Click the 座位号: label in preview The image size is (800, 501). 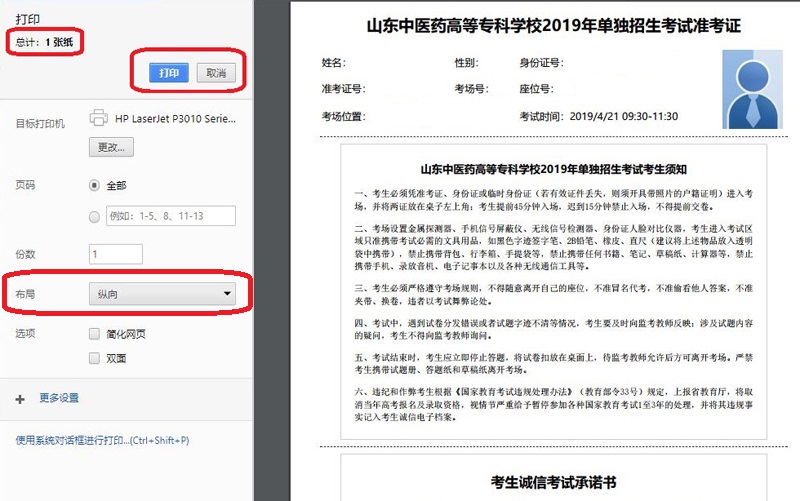pyautogui.click(x=537, y=89)
